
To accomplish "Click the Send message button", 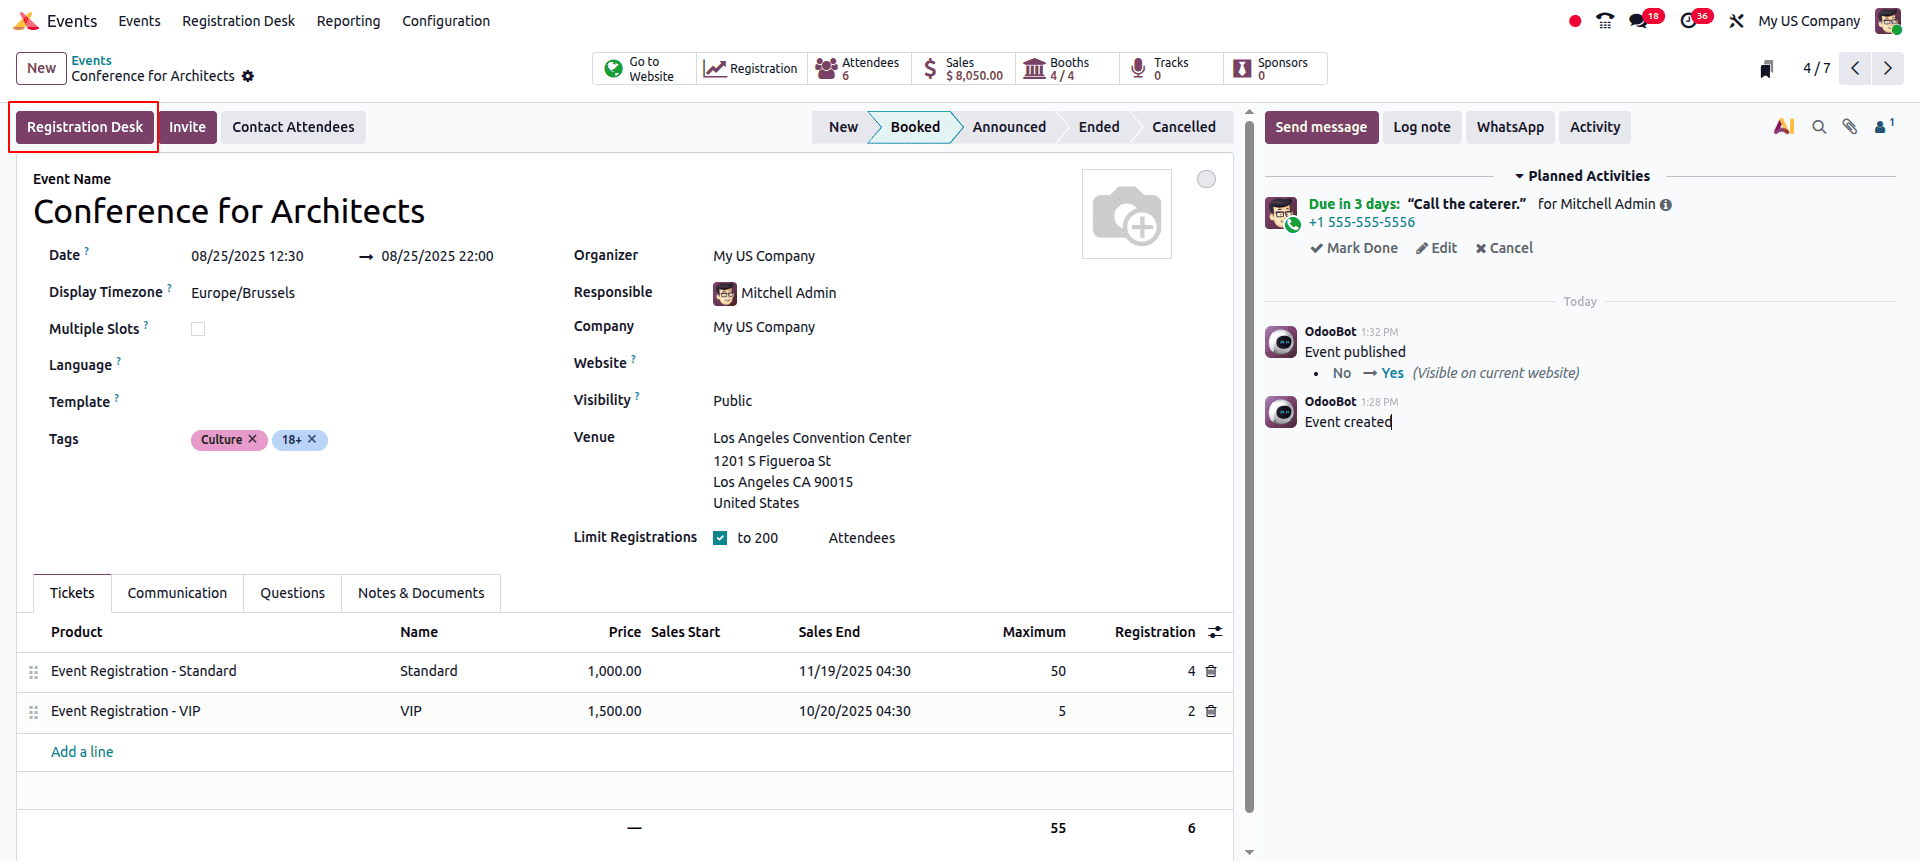I will click(x=1321, y=127).
